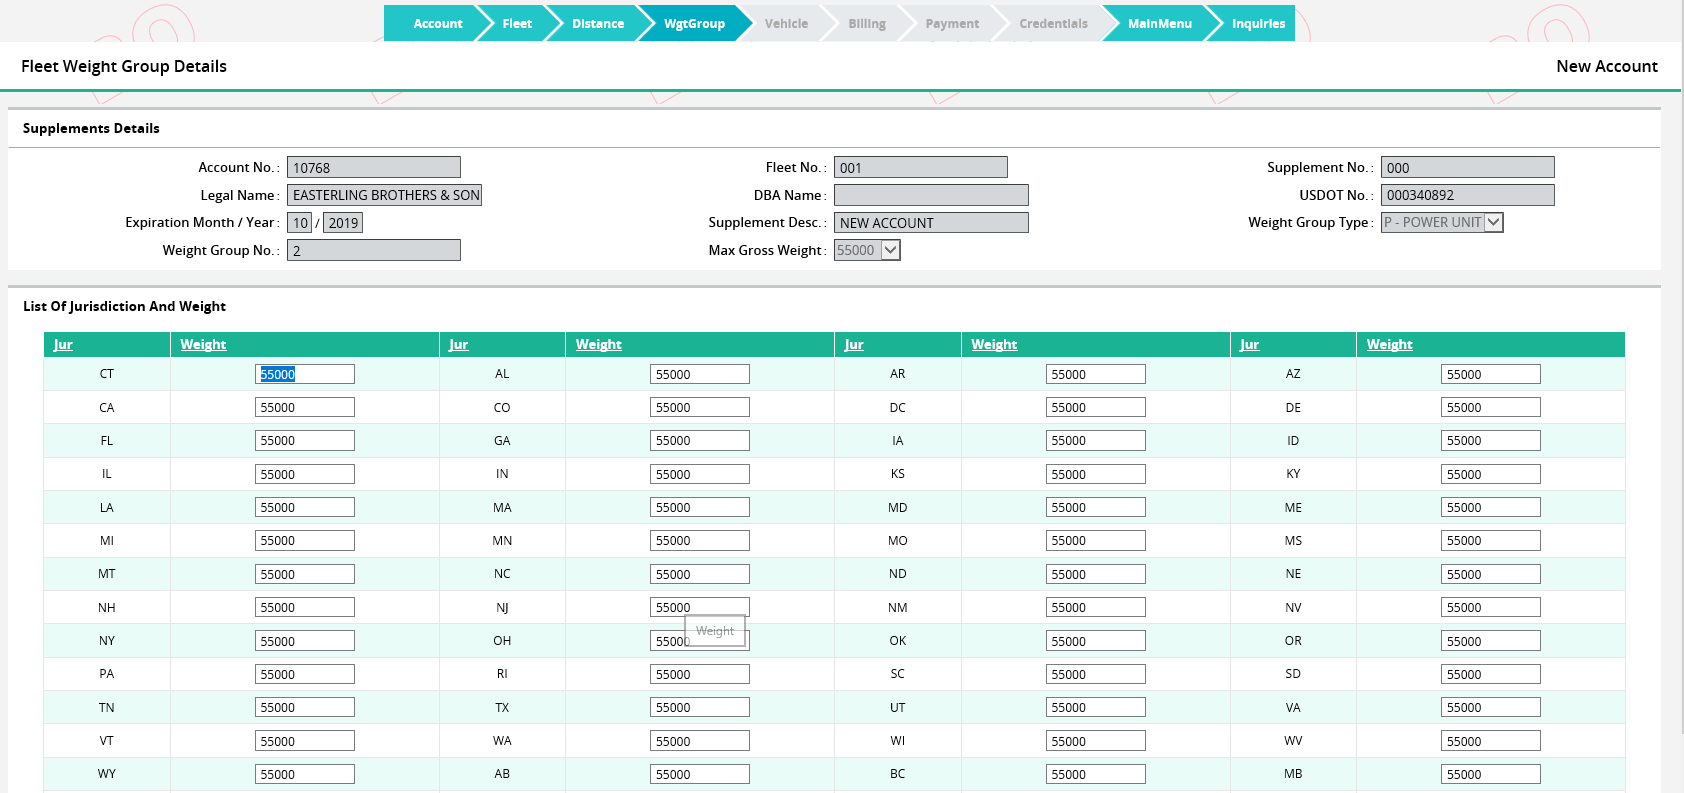Viewport: 1684px width, 793px height.
Task: Click the Weight Group No. field
Action: [374, 250]
